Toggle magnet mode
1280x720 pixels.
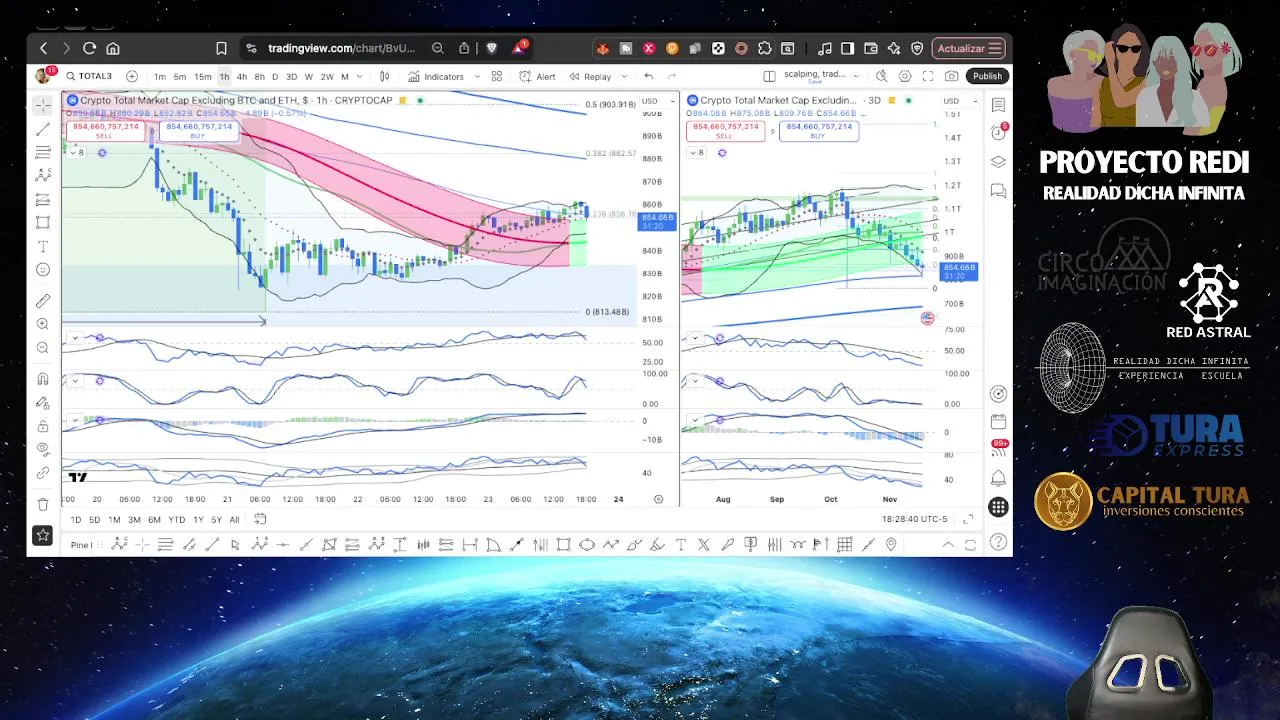(43, 379)
